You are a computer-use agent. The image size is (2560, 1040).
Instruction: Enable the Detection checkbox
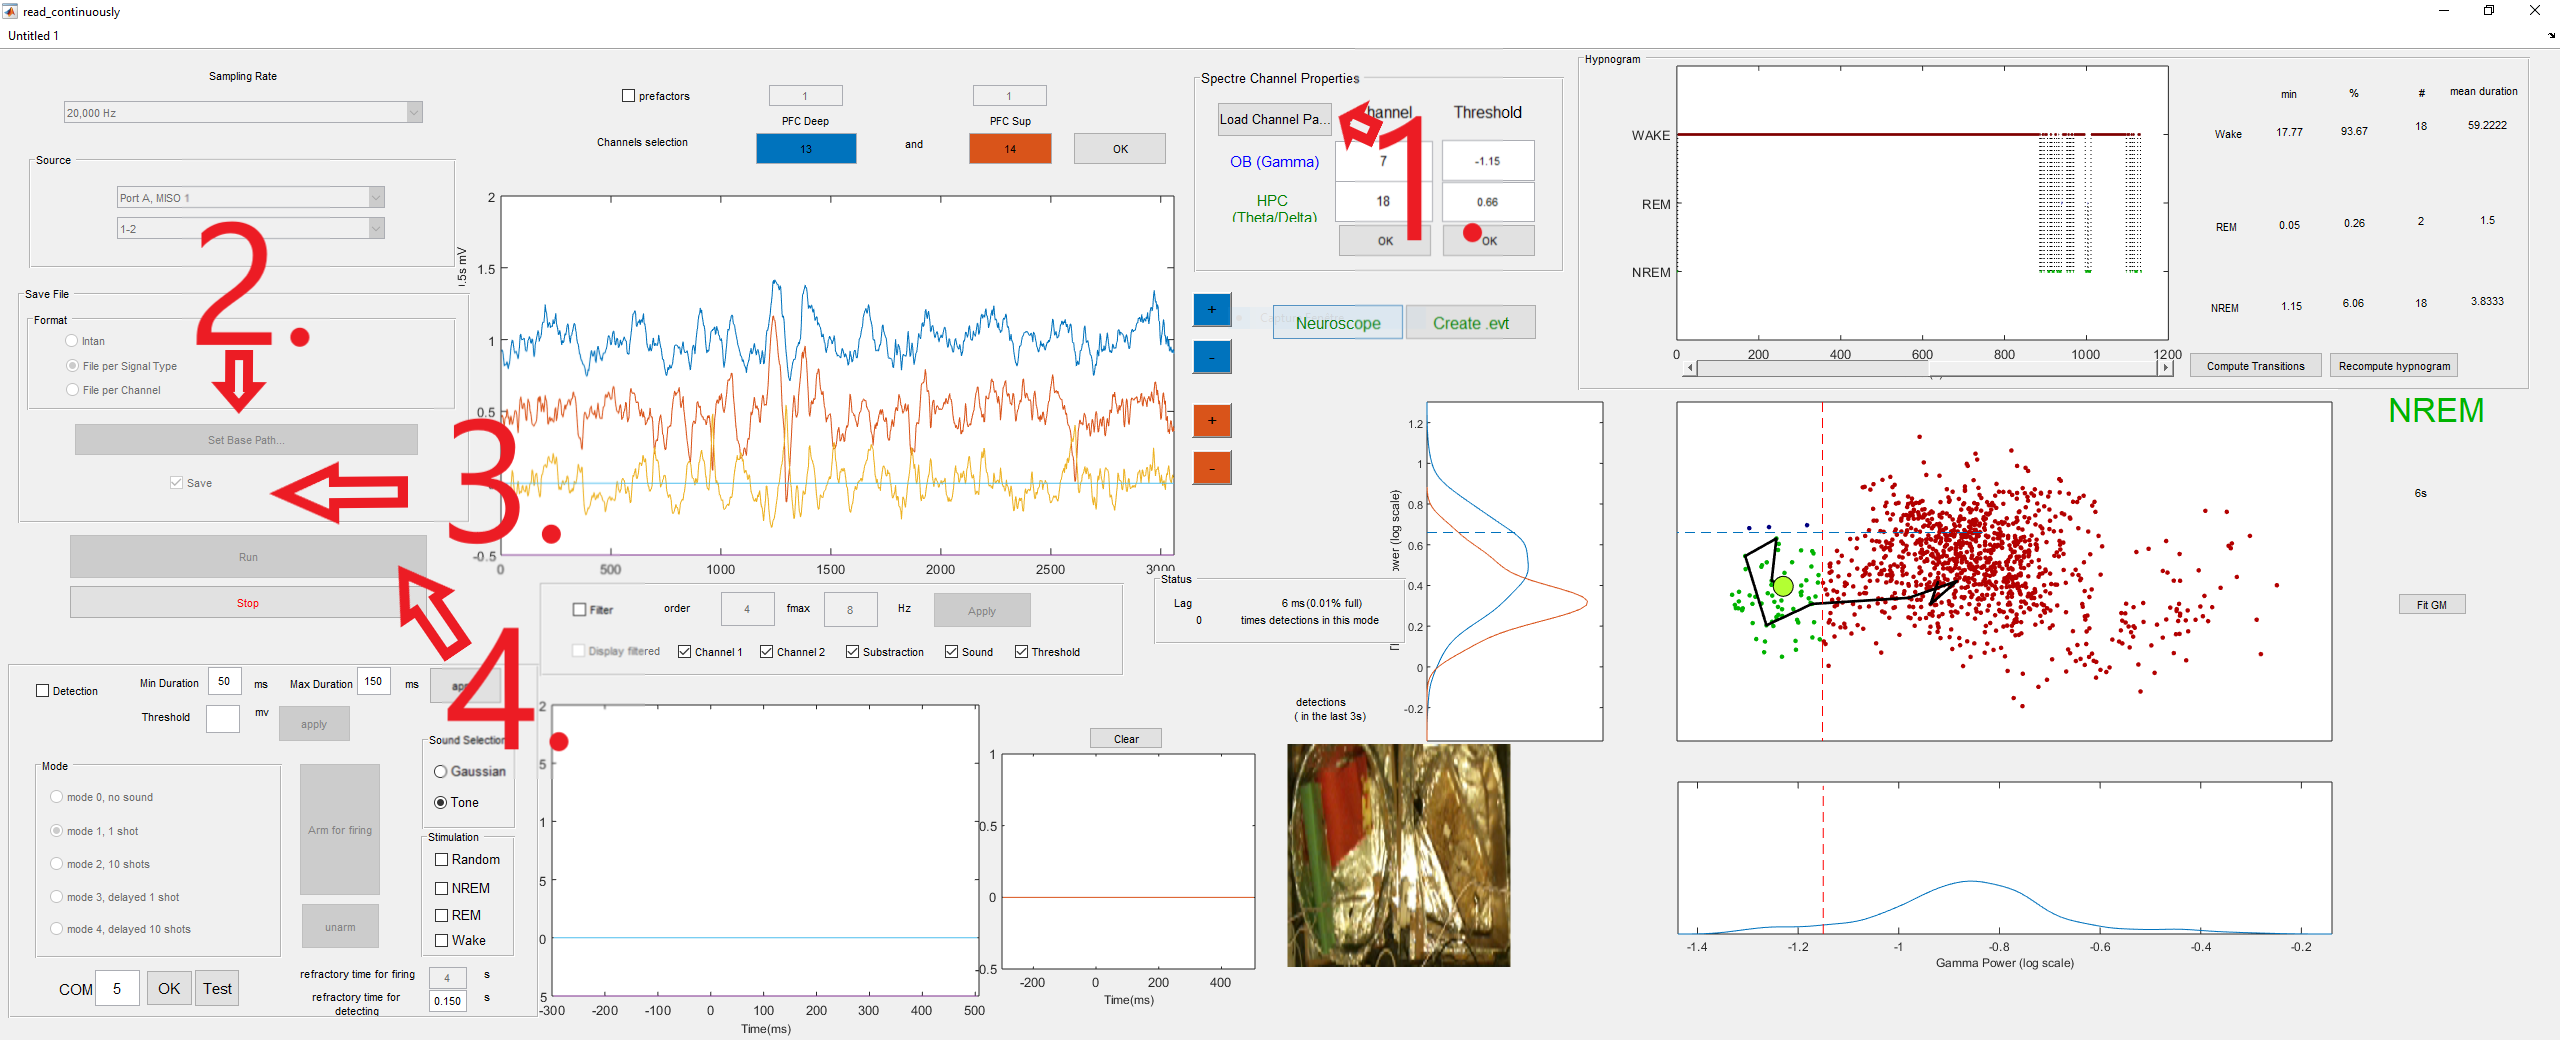[41, 690]
